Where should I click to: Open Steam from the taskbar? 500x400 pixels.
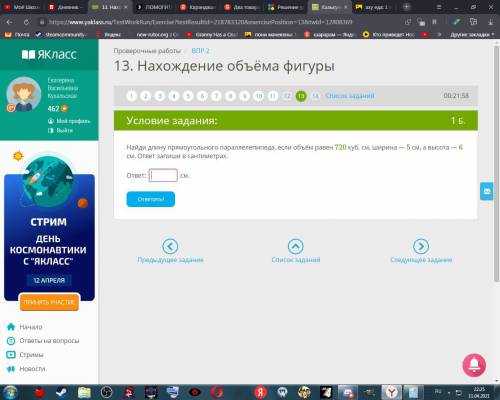tap(61, 392)
